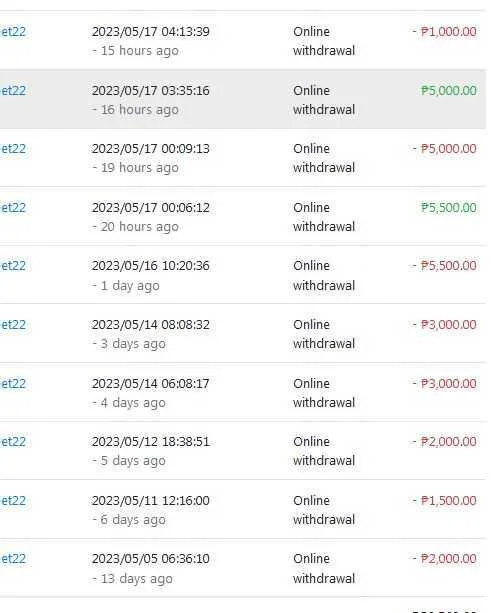
Task: Click timestamp 2023/05/17 04:13:39
Action: click(151, 32)
